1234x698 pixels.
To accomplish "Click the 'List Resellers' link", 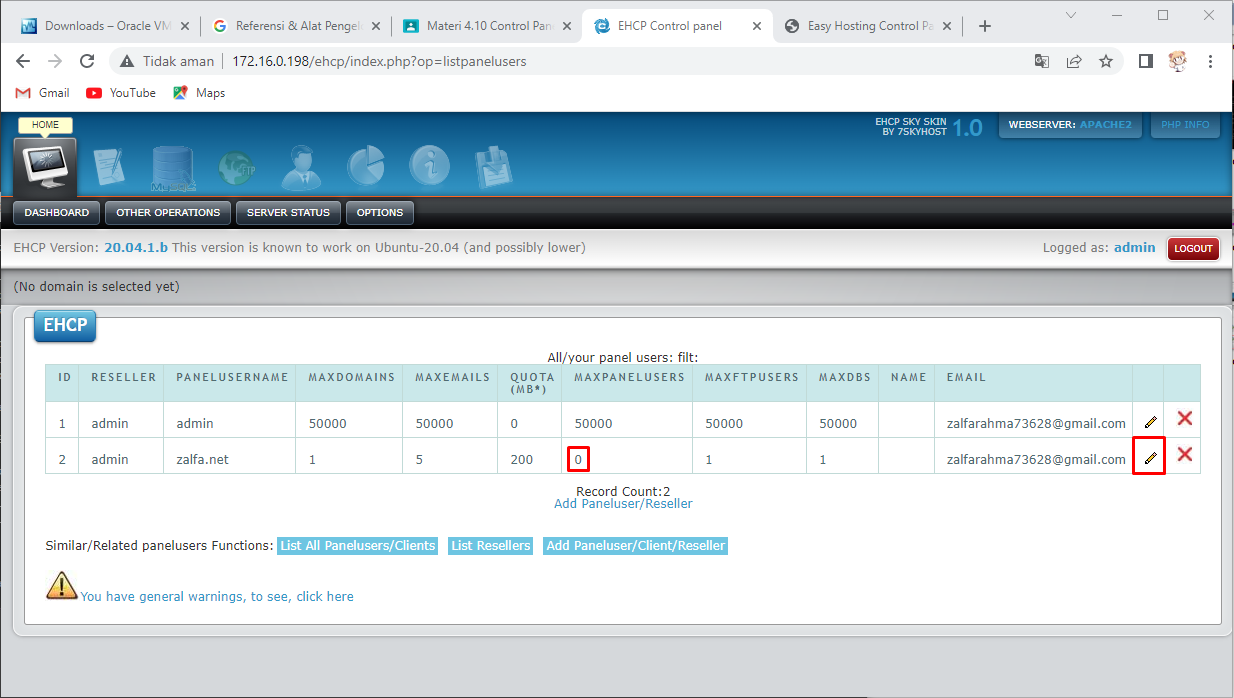I will coord(491,546).
